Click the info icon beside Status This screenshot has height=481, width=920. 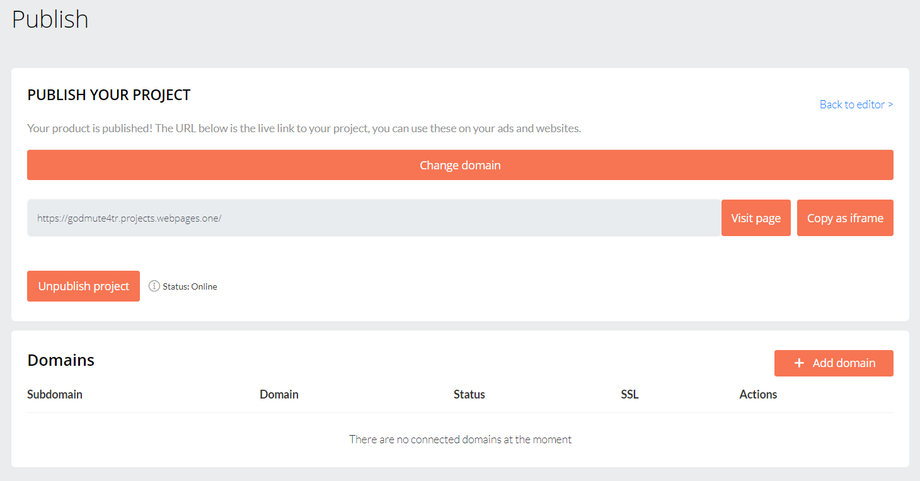click(154, 286)
